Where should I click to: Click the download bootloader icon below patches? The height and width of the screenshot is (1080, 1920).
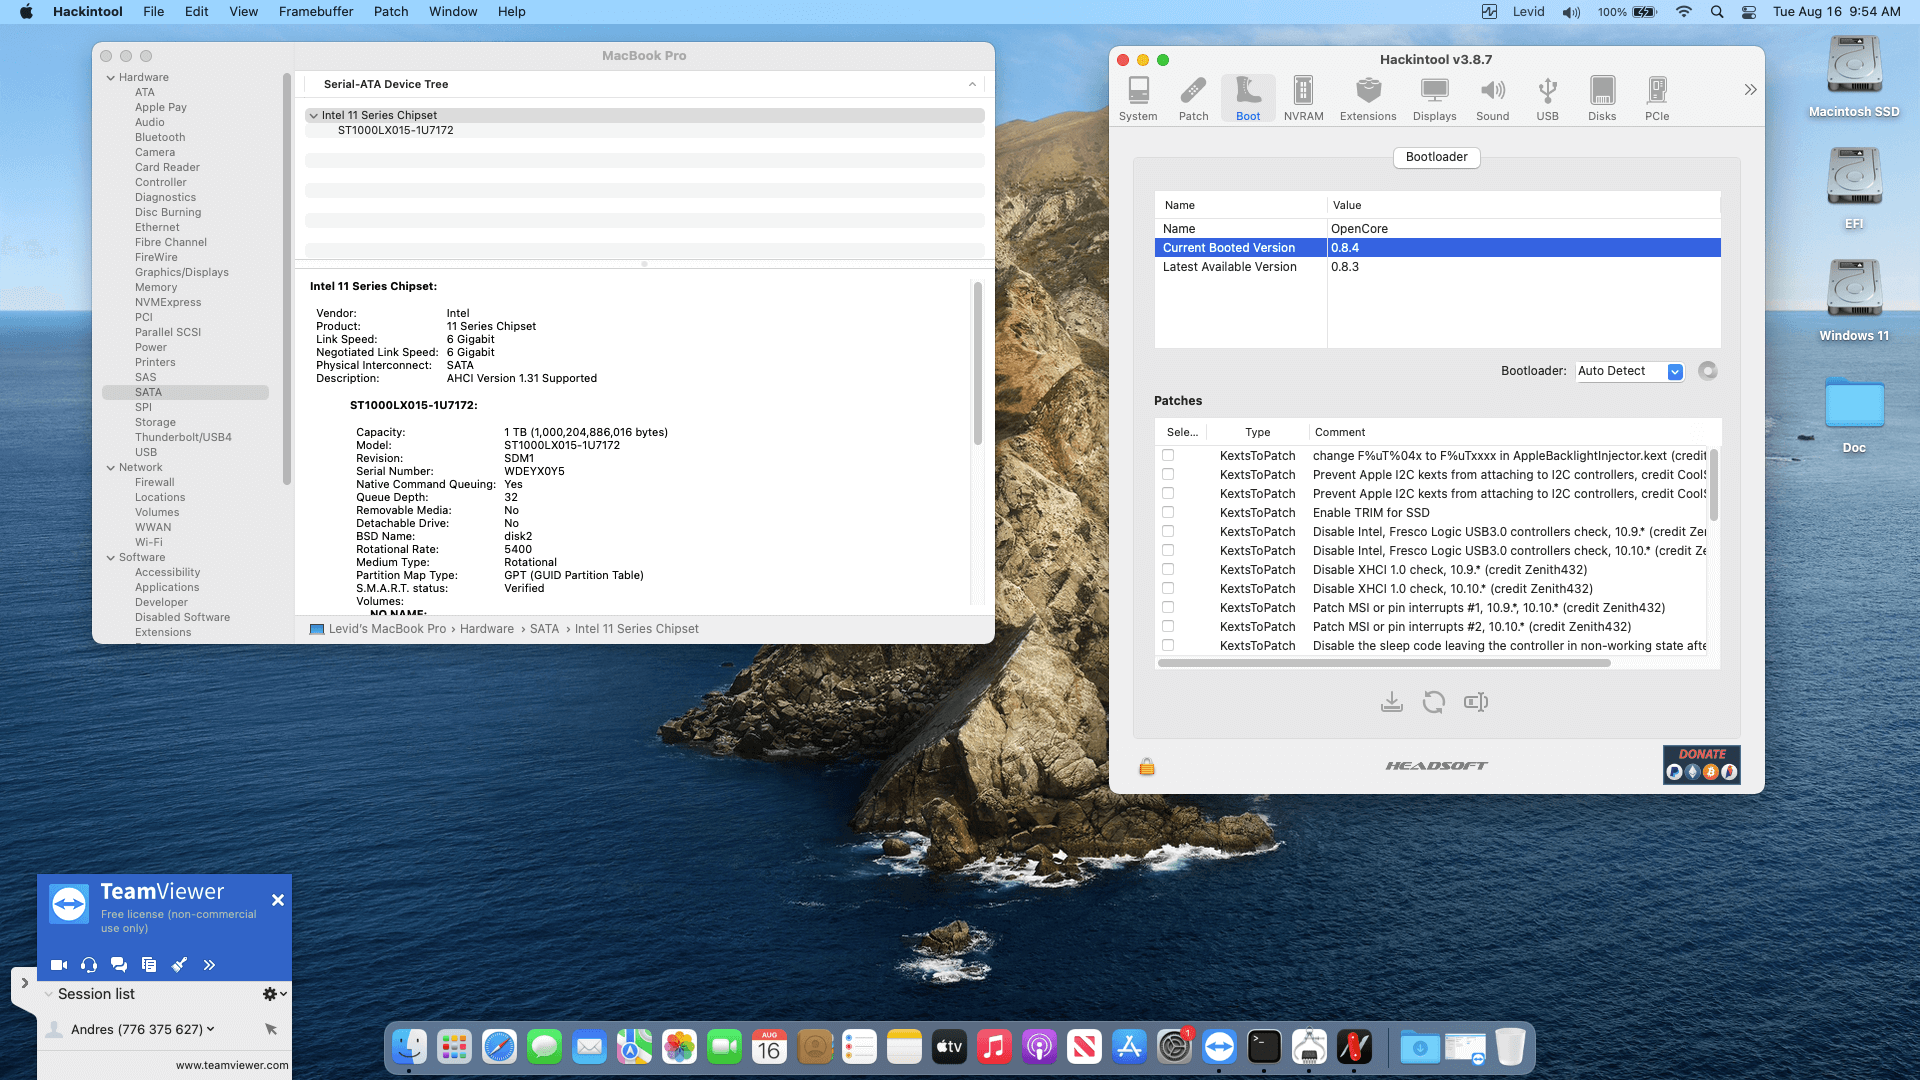point(1391,702)
